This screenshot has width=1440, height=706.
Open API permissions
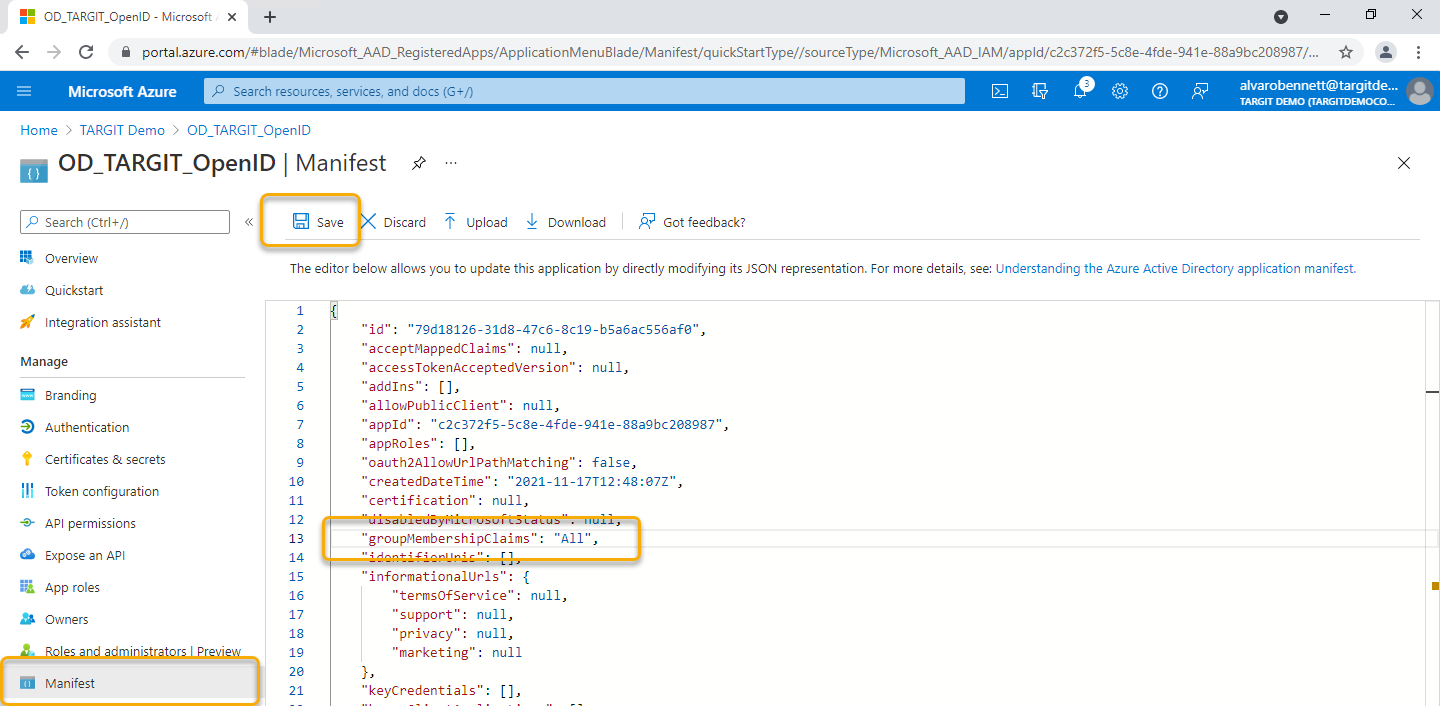(x=90, y=523)
